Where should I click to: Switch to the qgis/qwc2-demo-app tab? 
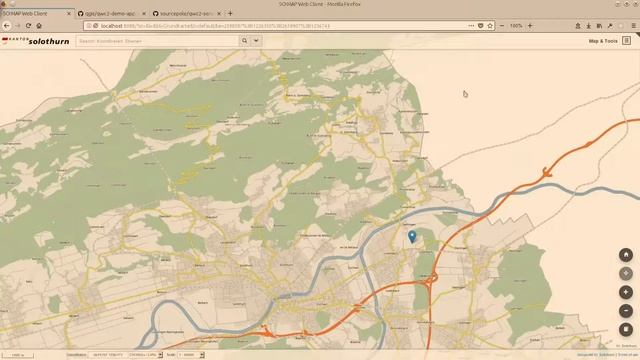point(111,13)
